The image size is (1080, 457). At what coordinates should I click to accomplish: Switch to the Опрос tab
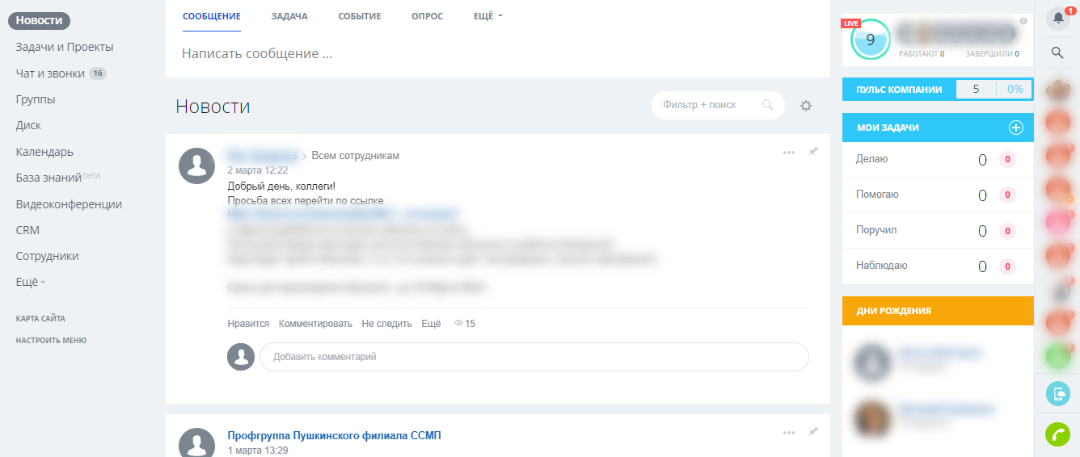427,16
